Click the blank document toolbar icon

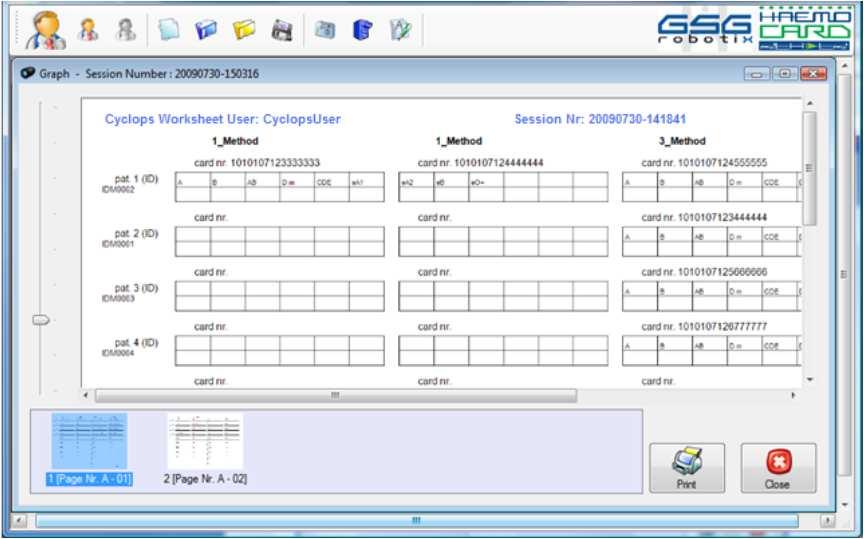tap(168, 30)
